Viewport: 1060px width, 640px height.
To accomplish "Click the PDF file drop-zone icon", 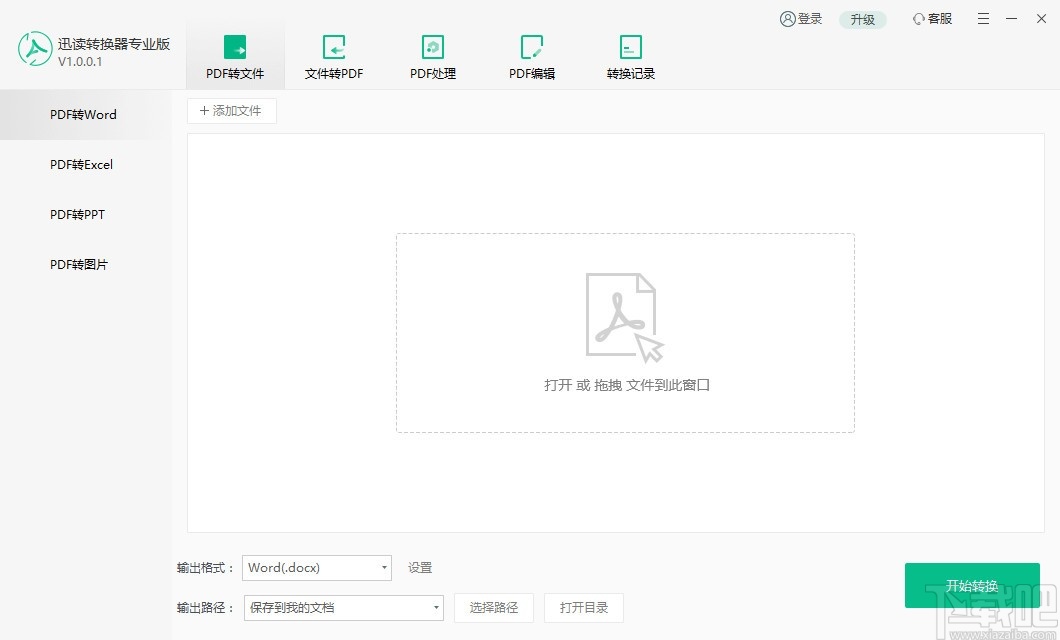I will point(624,315).
